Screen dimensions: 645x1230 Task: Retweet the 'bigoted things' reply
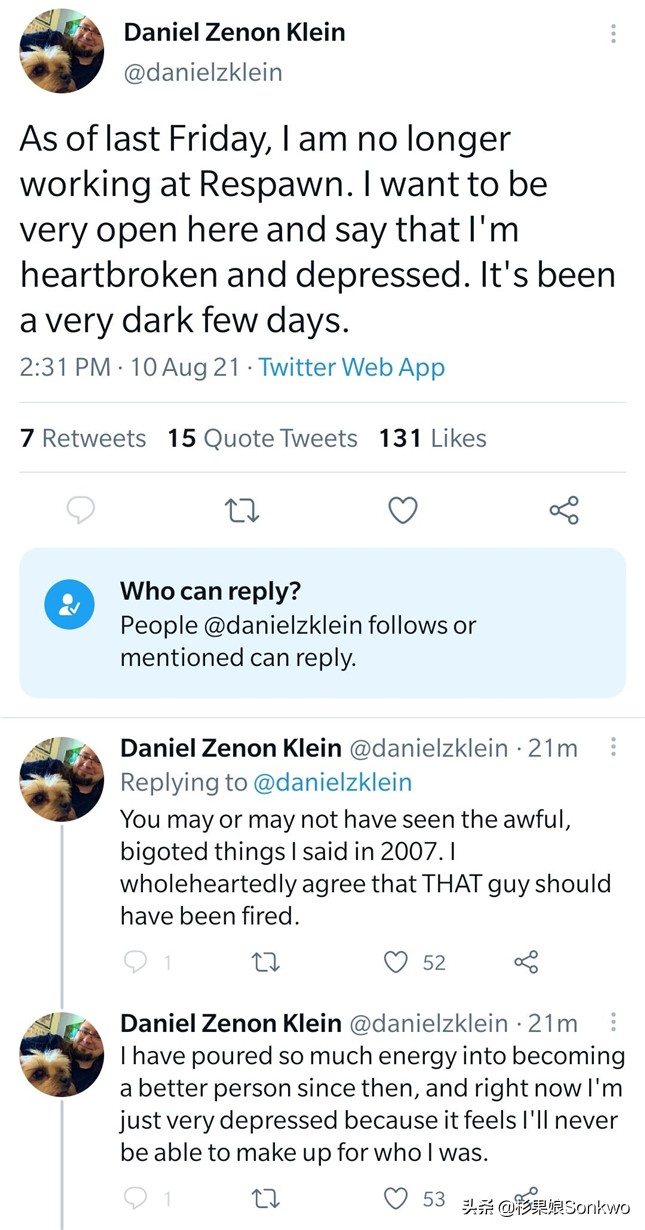[x=265, y=962]
